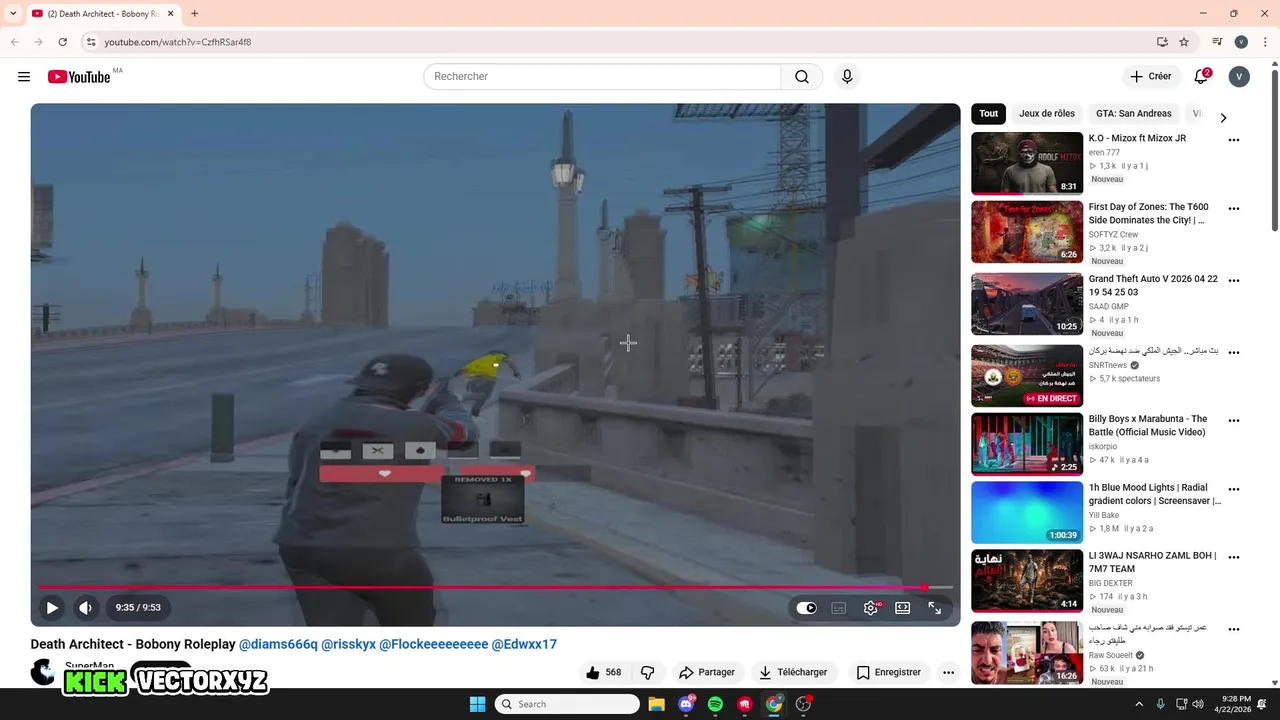Open options for Billy Boys x Marabunta
1280x720 pixels.
[1233, 422]
